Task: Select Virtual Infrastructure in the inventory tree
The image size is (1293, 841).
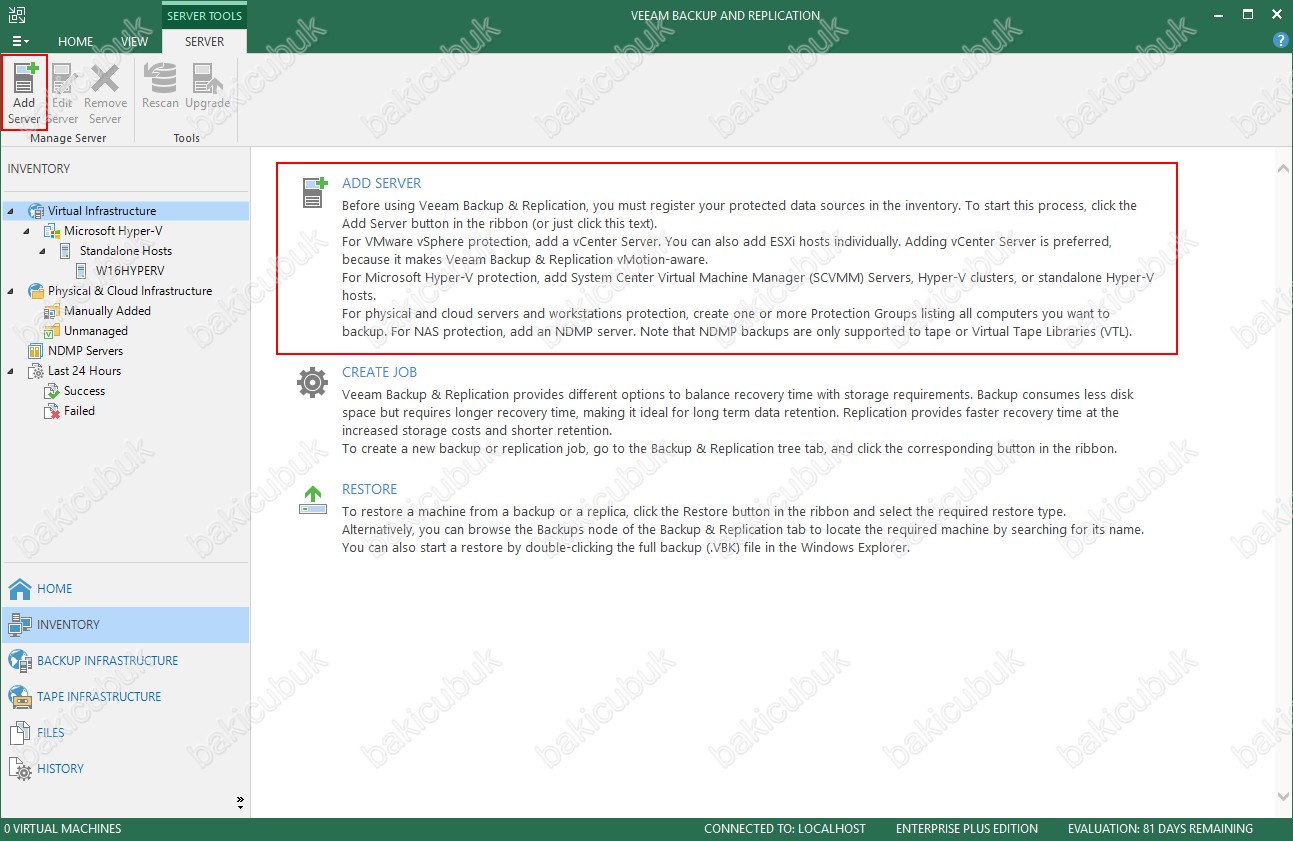Action: tap(102, 211)
